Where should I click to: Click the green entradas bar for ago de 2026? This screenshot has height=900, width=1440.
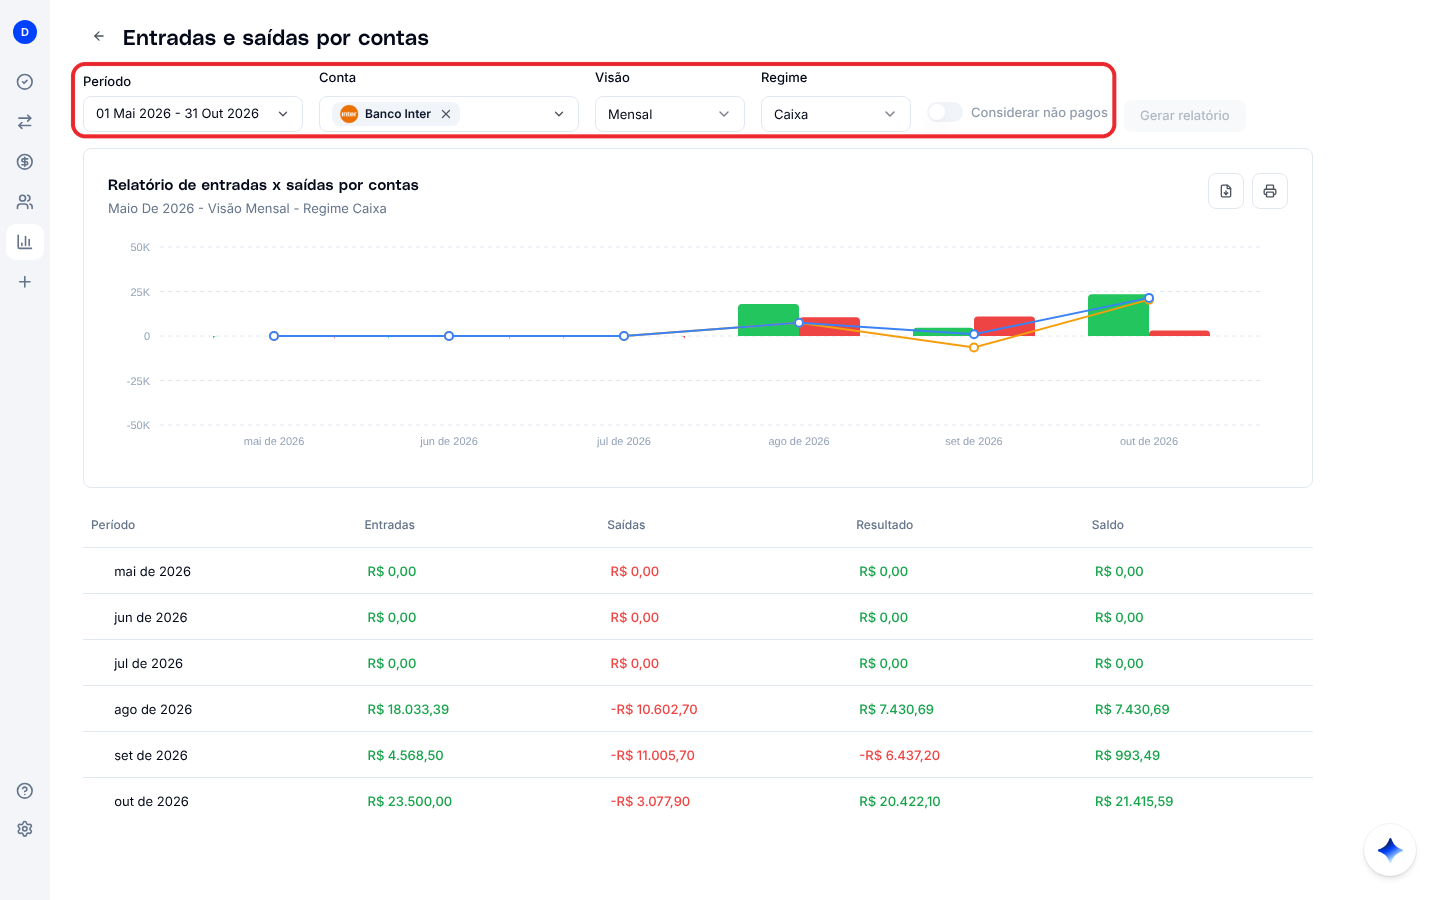tap(768, 320)
